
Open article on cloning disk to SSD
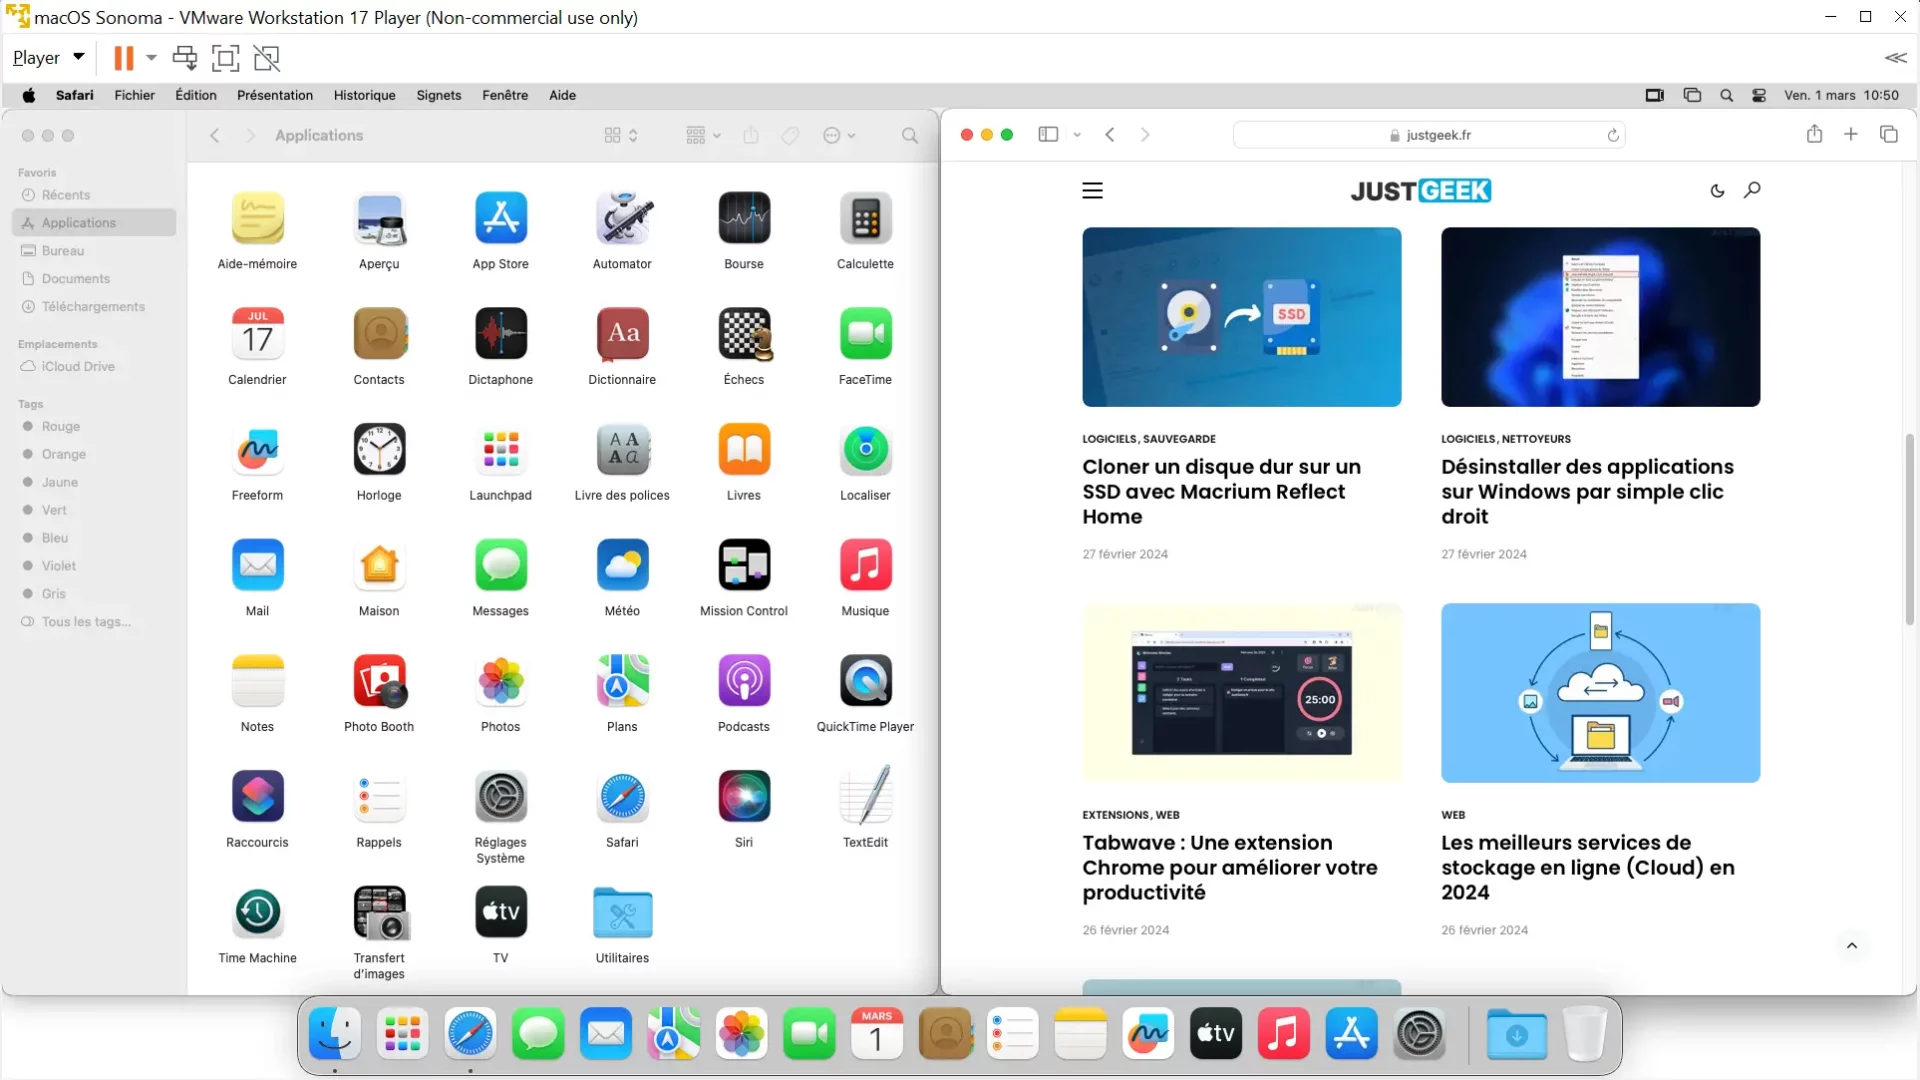pos(1221,492)
